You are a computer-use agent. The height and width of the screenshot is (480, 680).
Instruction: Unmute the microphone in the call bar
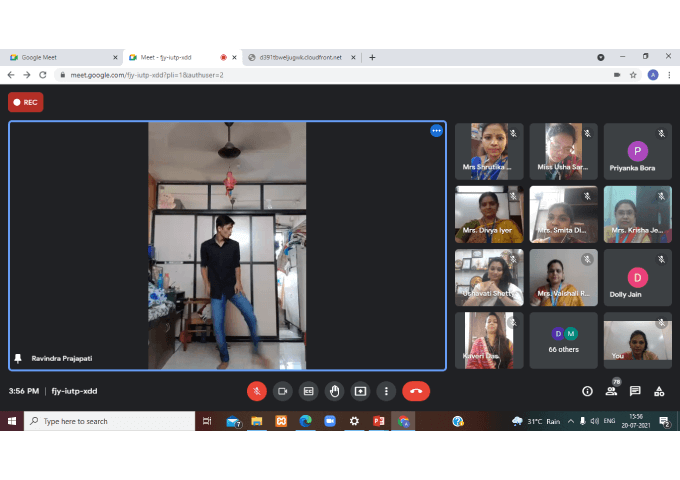[257, 391]
